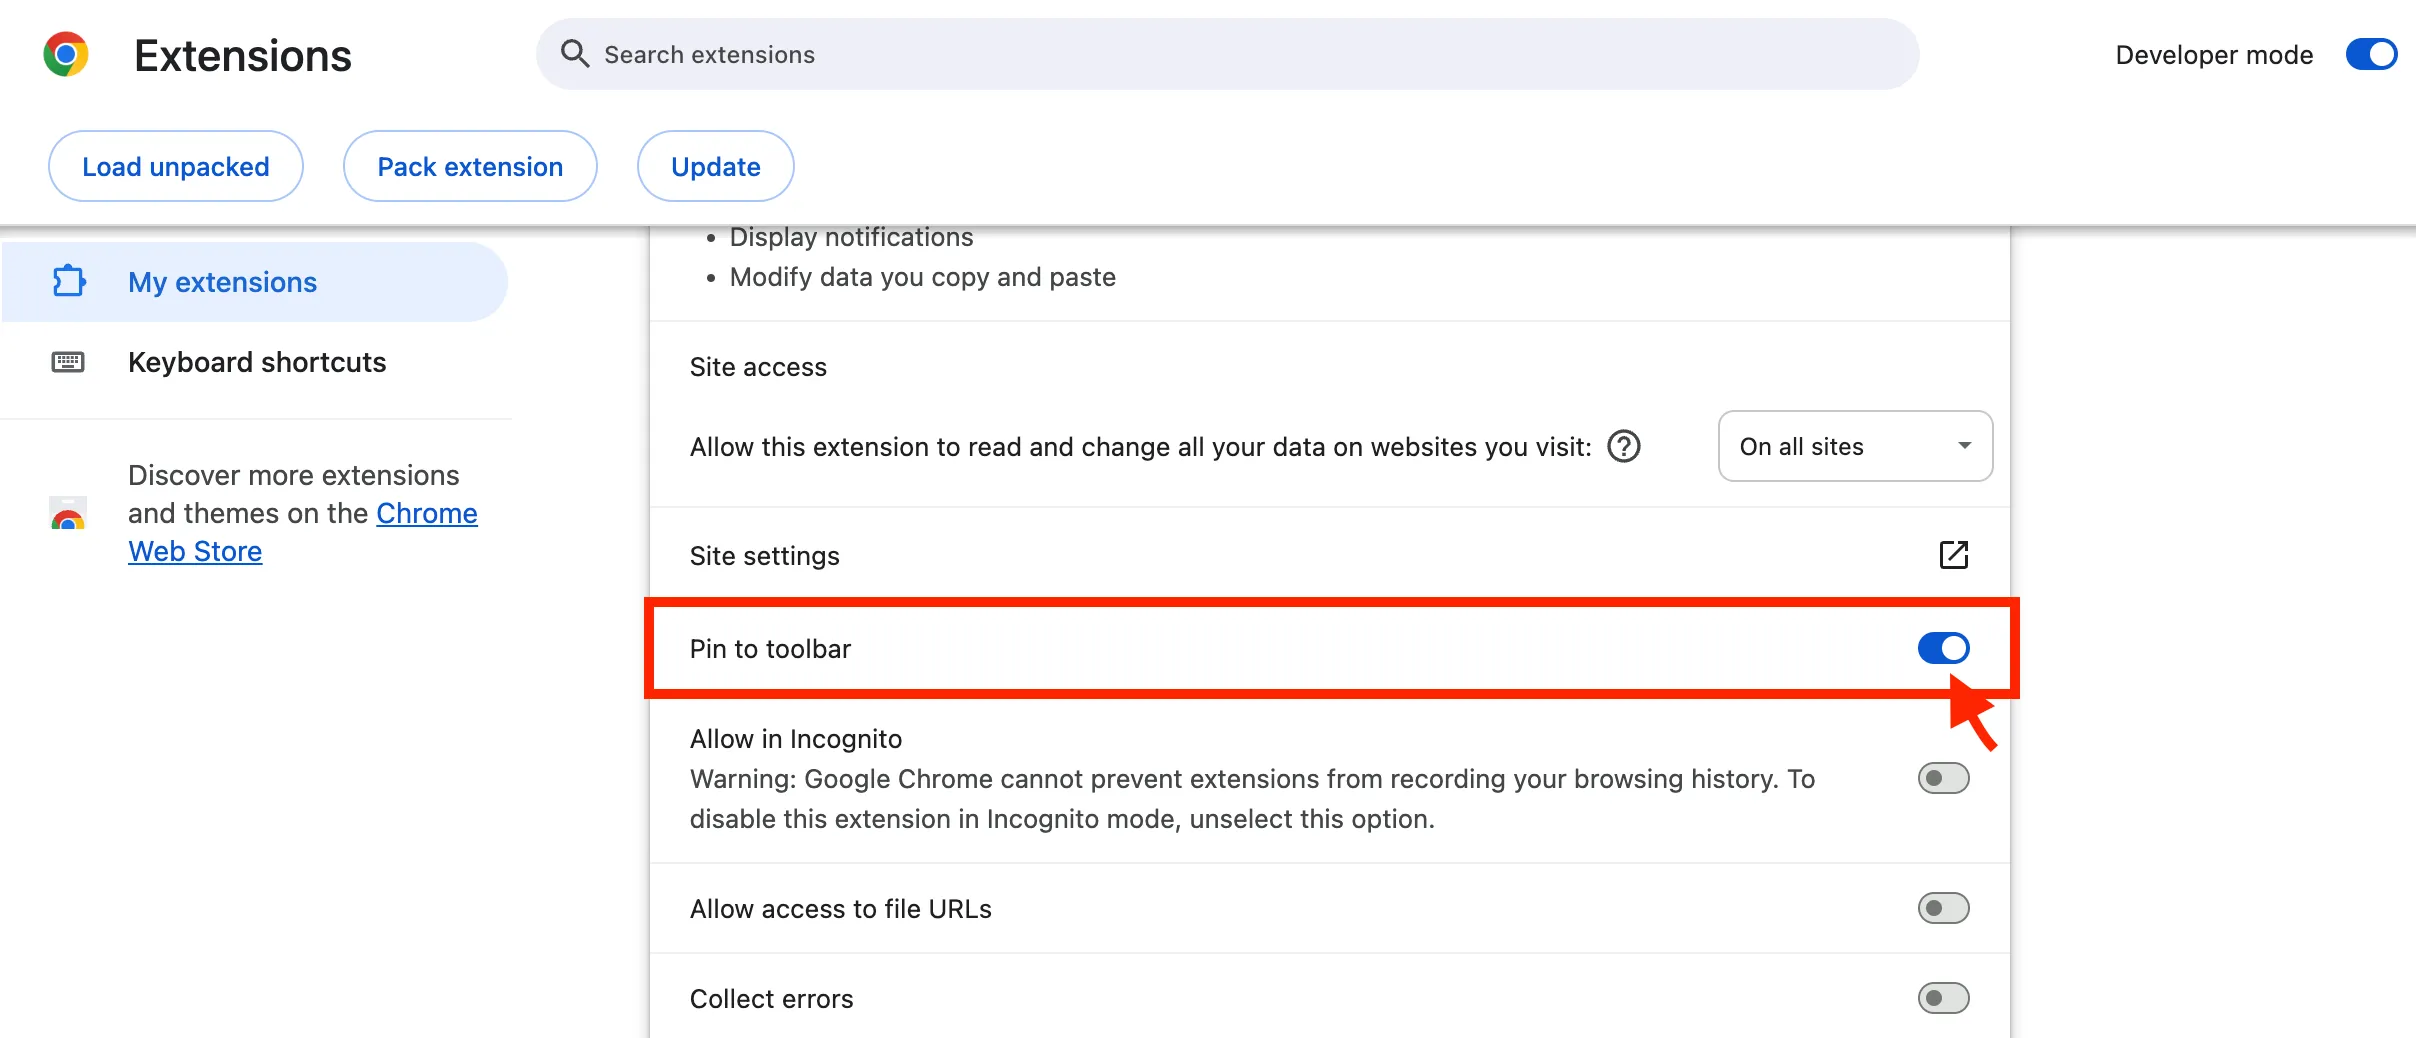
Task: Click the site access dropdown arrow
Action: pyautogui.click(x=1964, y=446)
